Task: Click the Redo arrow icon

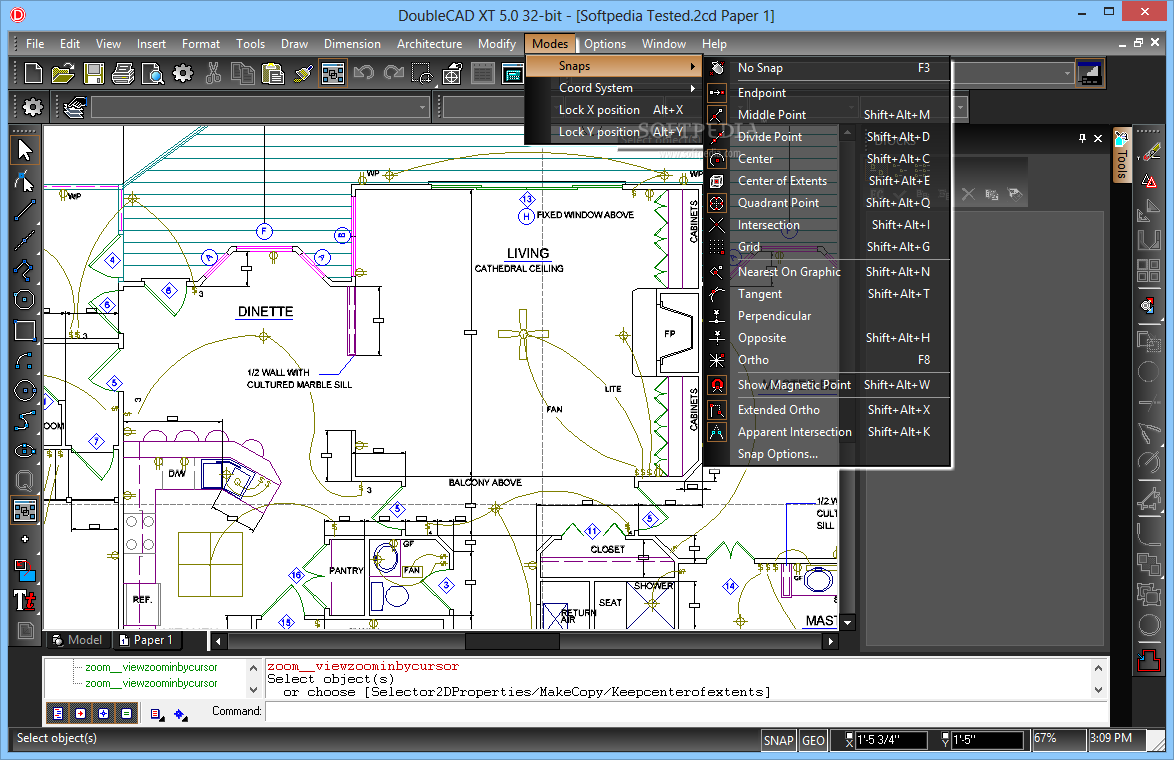Action: [x=393, y=73]
